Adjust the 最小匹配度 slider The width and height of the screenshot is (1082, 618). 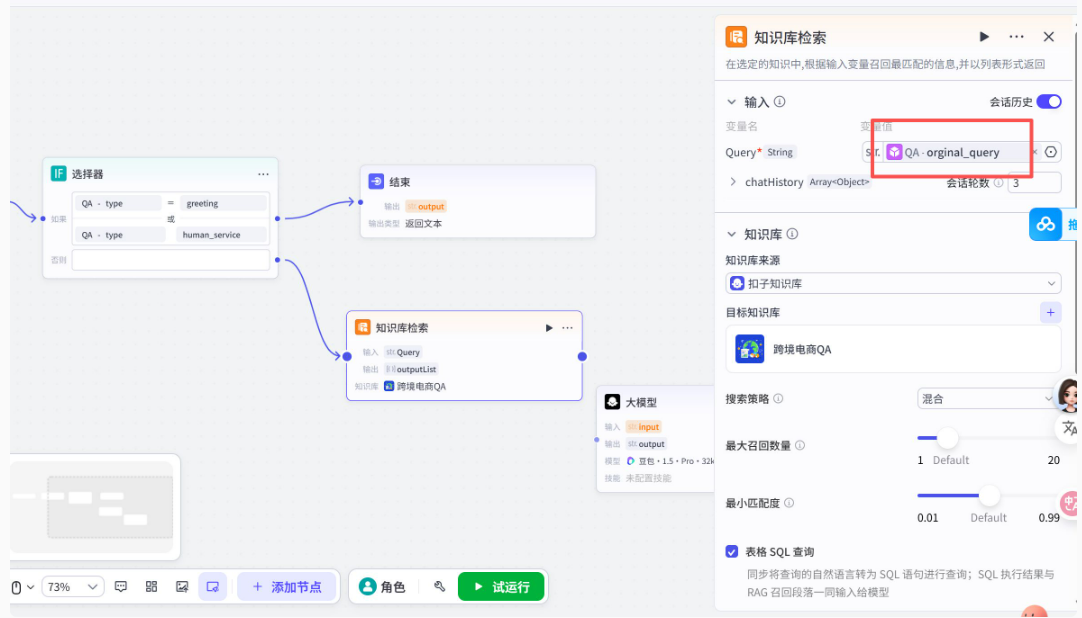point(990,495)
